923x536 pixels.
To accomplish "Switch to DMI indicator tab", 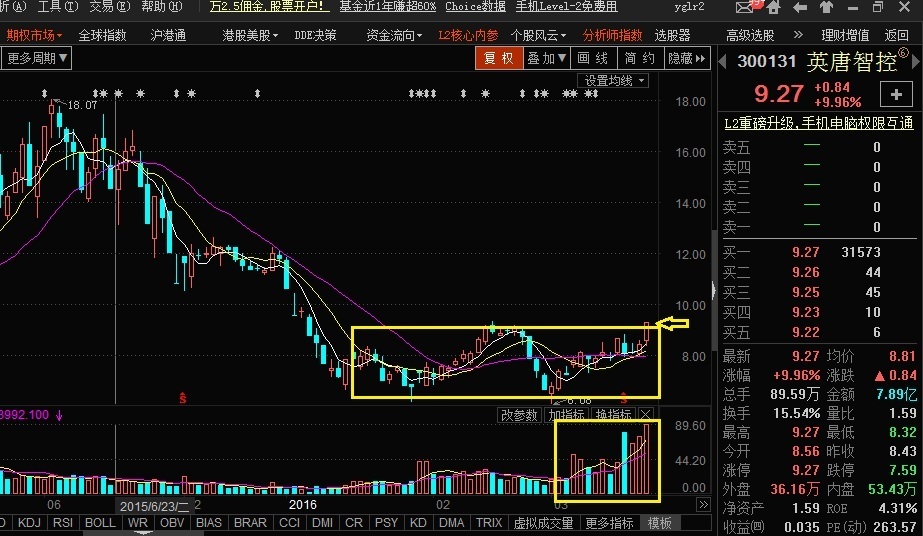I will pos(322,522).
